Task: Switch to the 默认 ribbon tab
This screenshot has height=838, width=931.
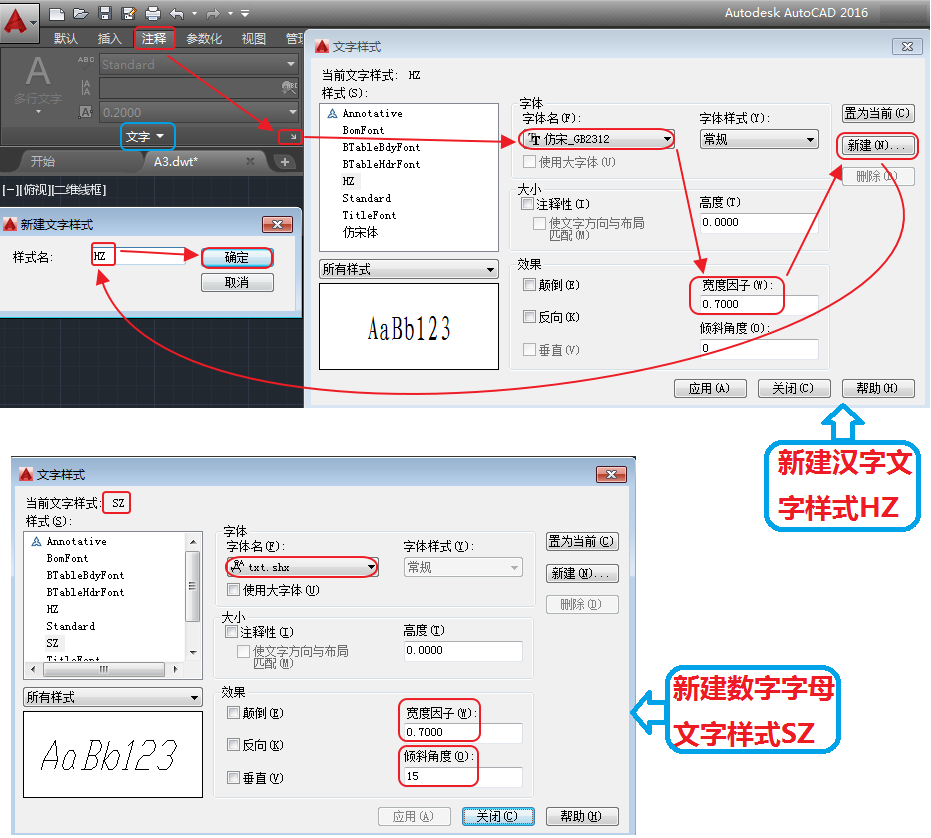Action: [65, 39]
